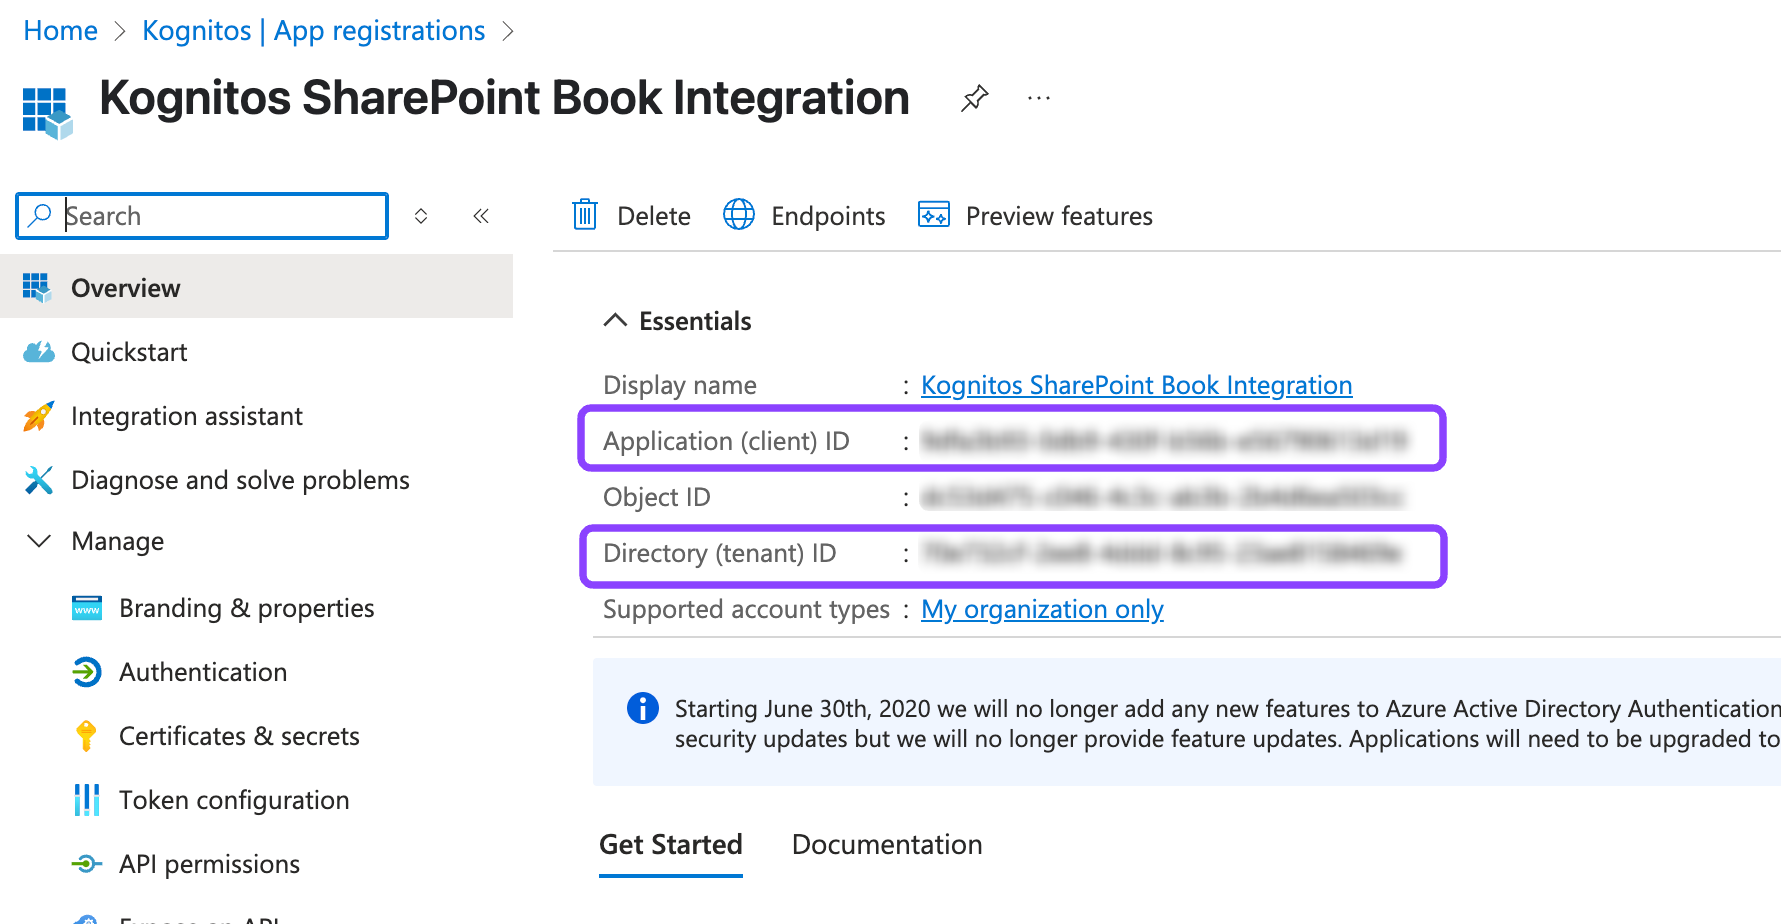Toggle expand/collapse all menu groups arrows
Screen dimensions: 1781x924
click(421, 216)
